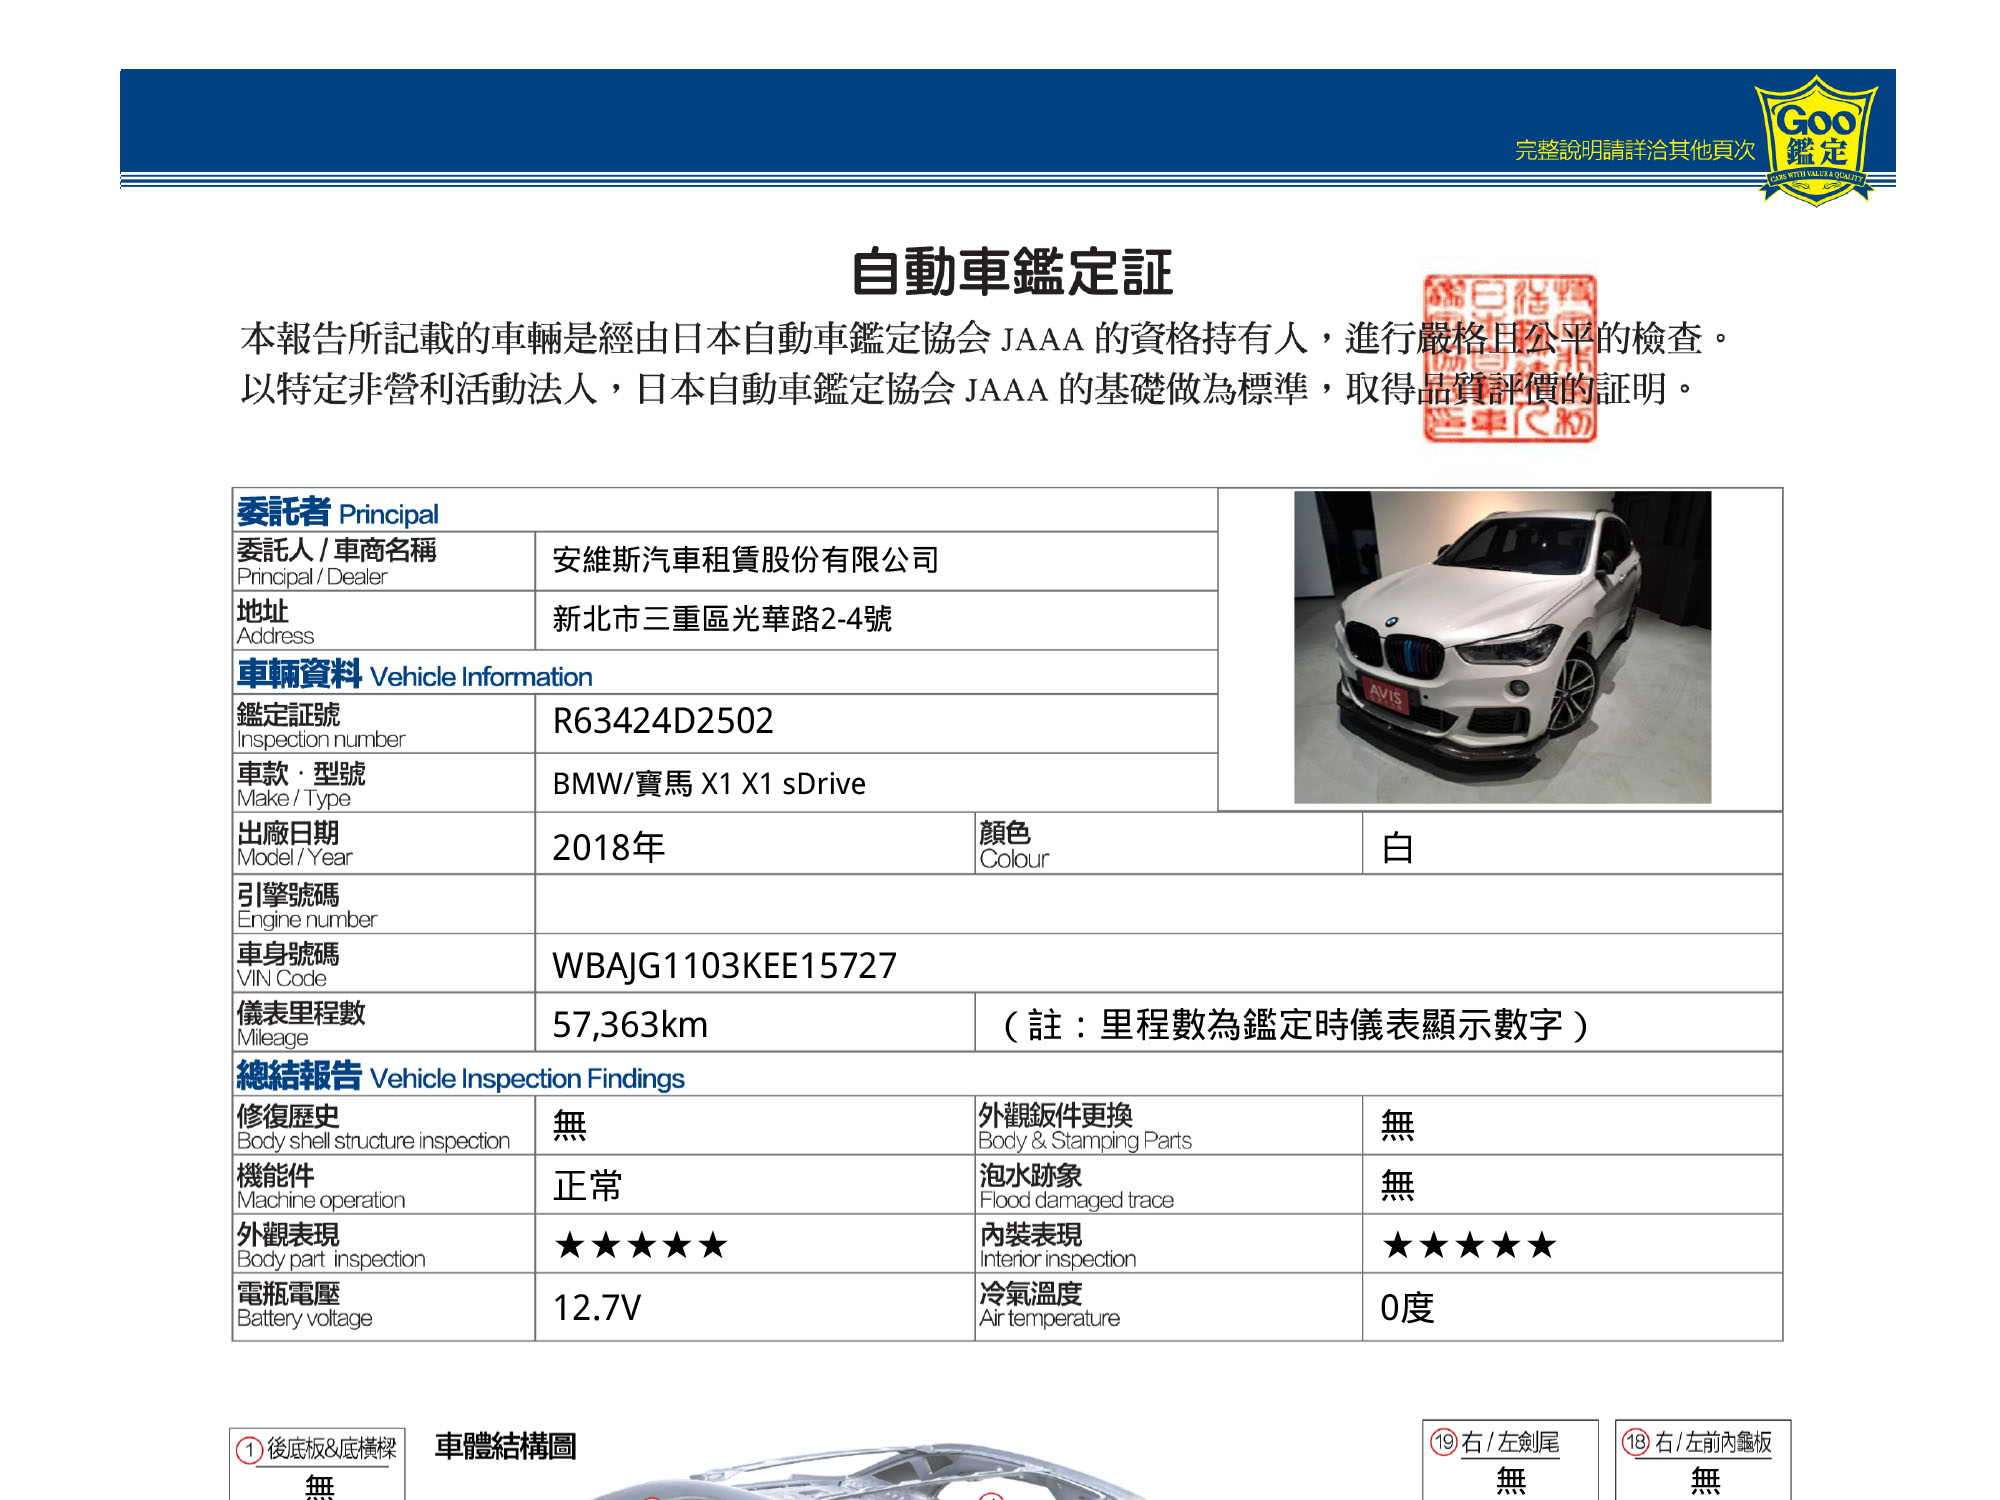Screen dimensions: 2000x1500
Task: Select the address 新北市三重區光華路2-4號
Action: tap(722, 619)
